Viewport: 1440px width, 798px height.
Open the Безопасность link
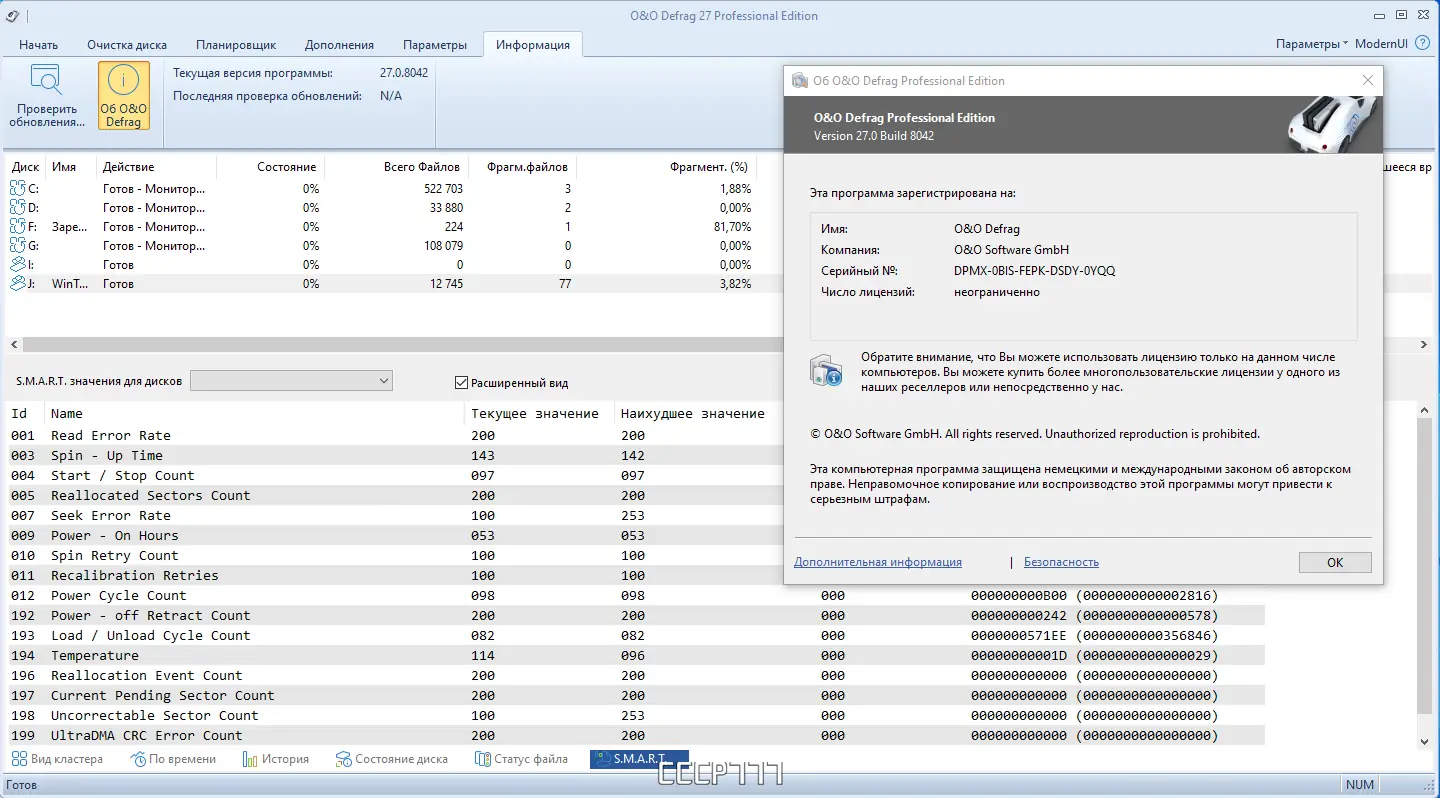[1061, 562]
